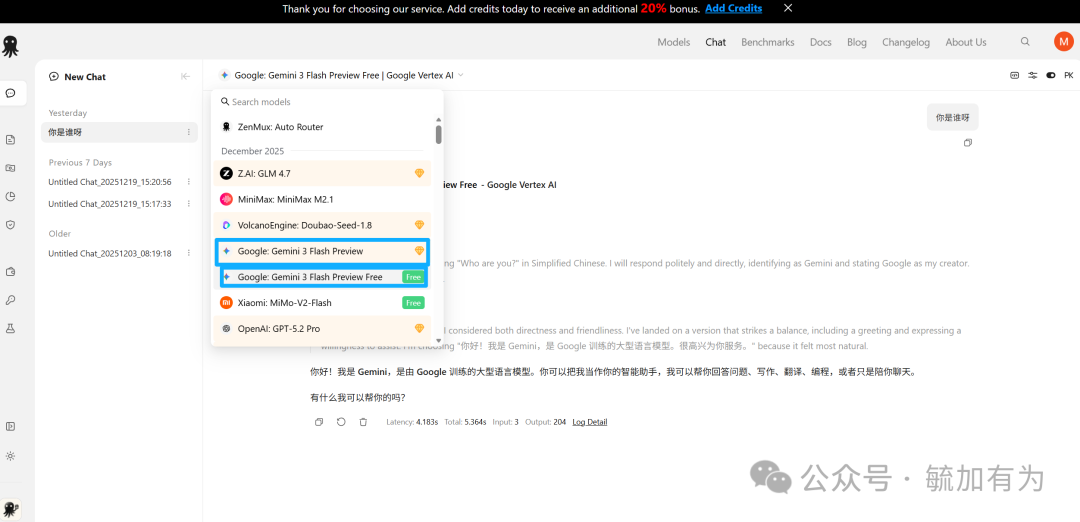Toggle the switch next to PK
This screenshot has width=1080, height=522.
(x=1050, y=75)
